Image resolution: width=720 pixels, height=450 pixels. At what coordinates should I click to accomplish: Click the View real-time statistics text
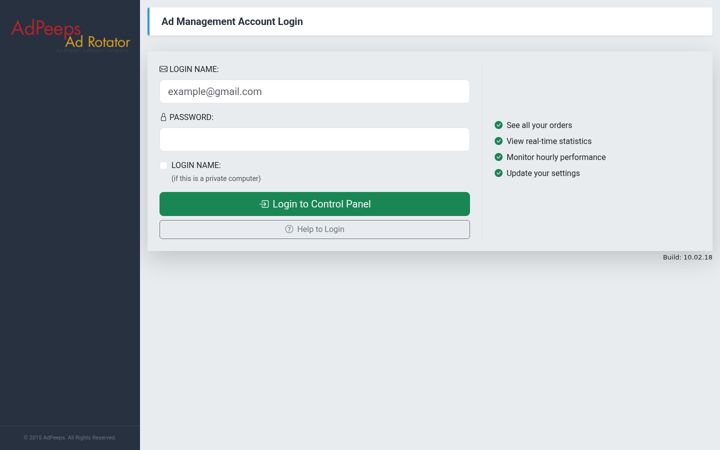click(549, 141)
